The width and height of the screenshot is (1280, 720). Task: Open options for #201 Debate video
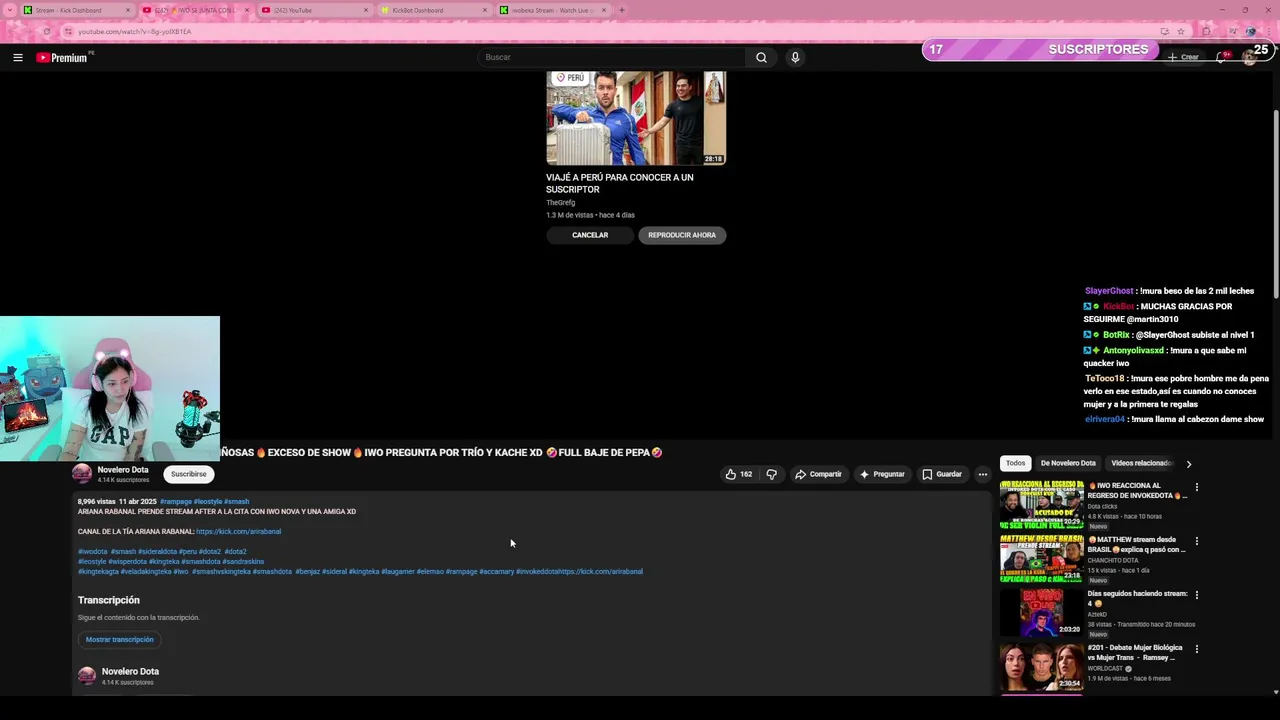tap(1197, 650)
